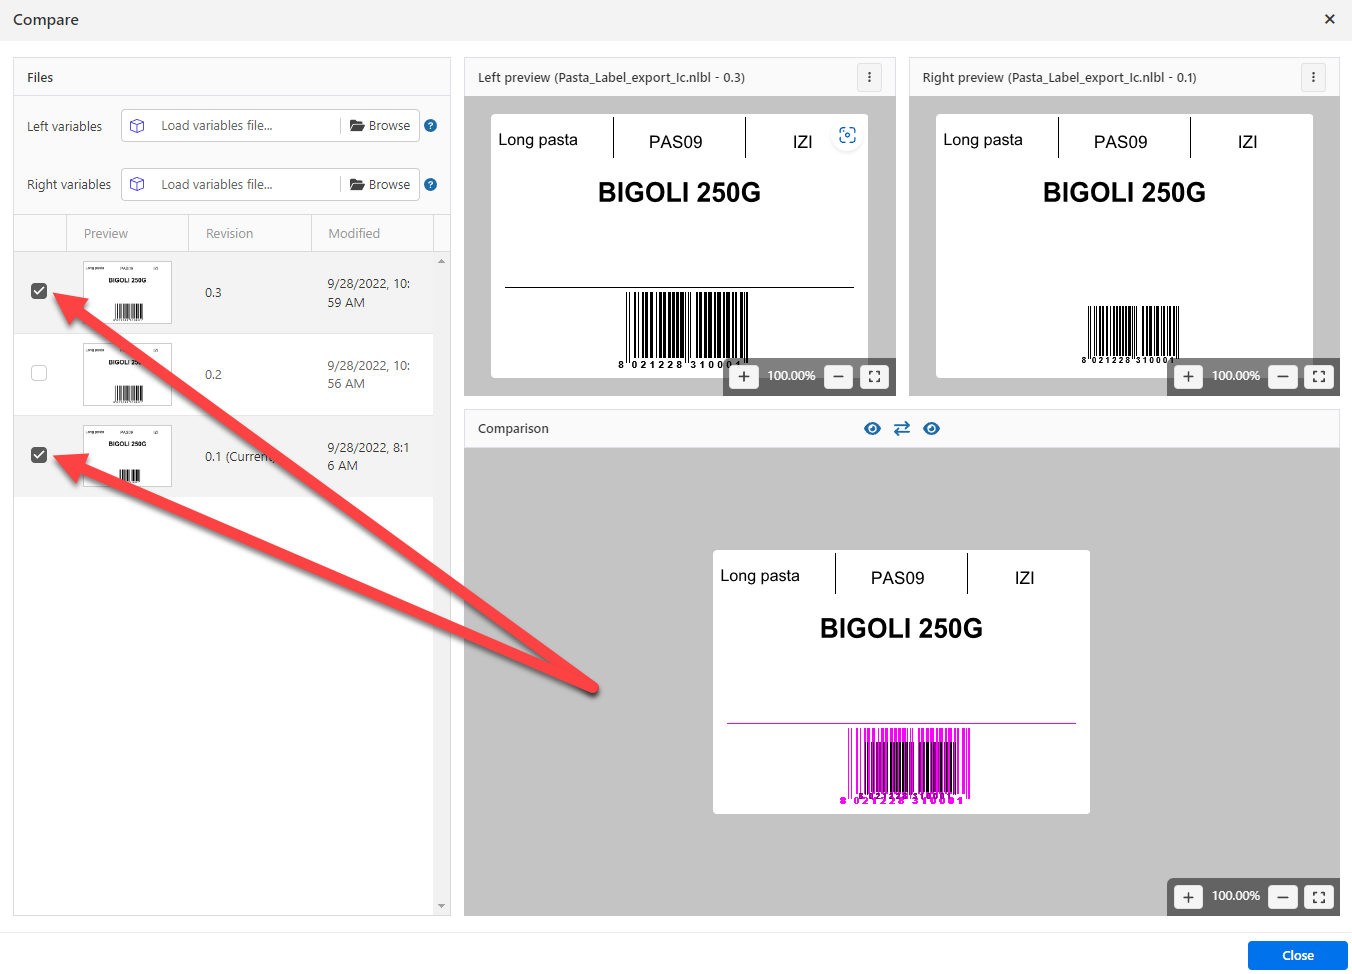Fit the left preview to screen
The image size is (1352, 974).
point(874,377)
